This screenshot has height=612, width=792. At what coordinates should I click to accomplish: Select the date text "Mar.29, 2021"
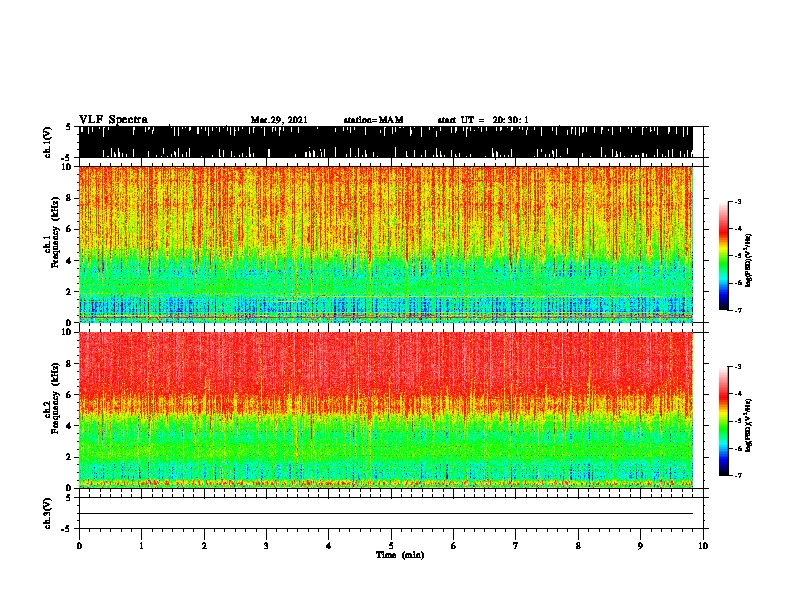(x=279, y=120)
